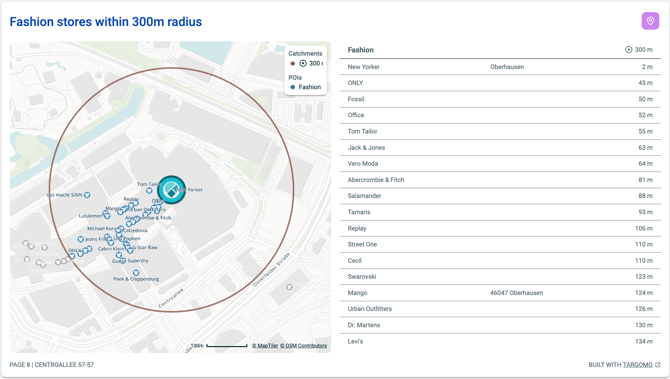Screen dimensions: 670x379
Task: Click the teal center marker on map
Action: (x=171, y=190)
